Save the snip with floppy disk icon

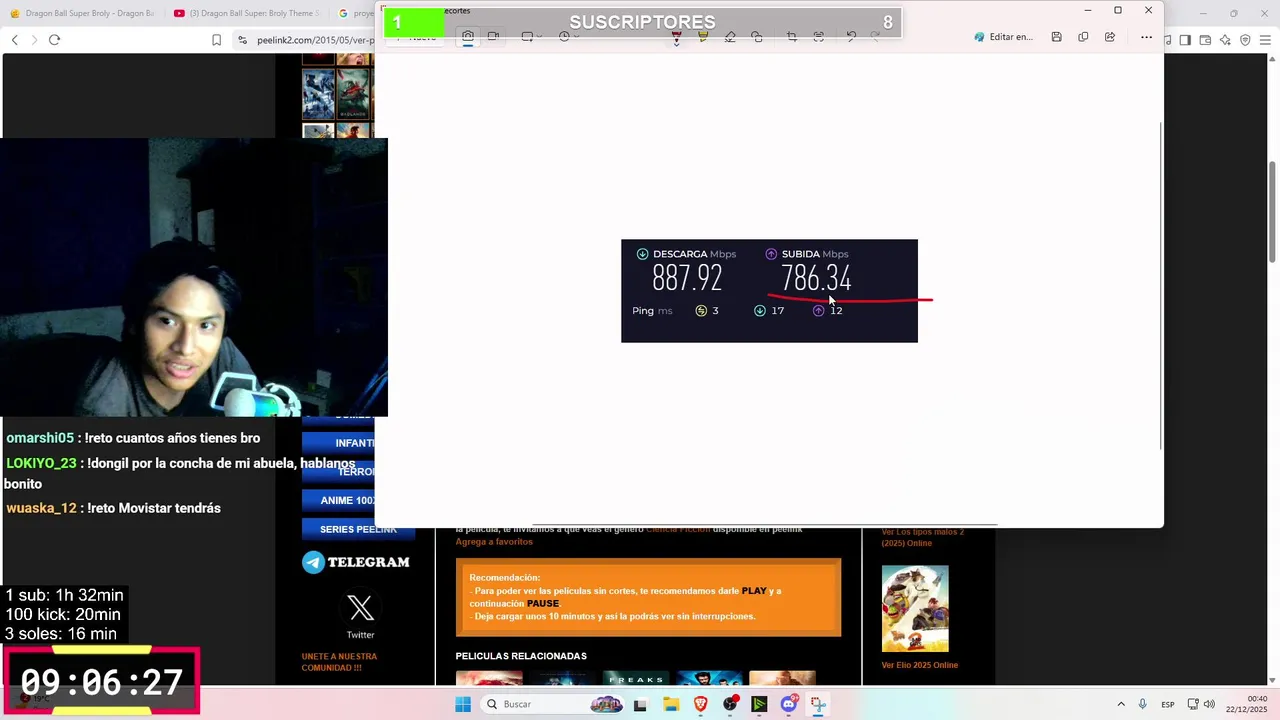tap(1056, 37)
